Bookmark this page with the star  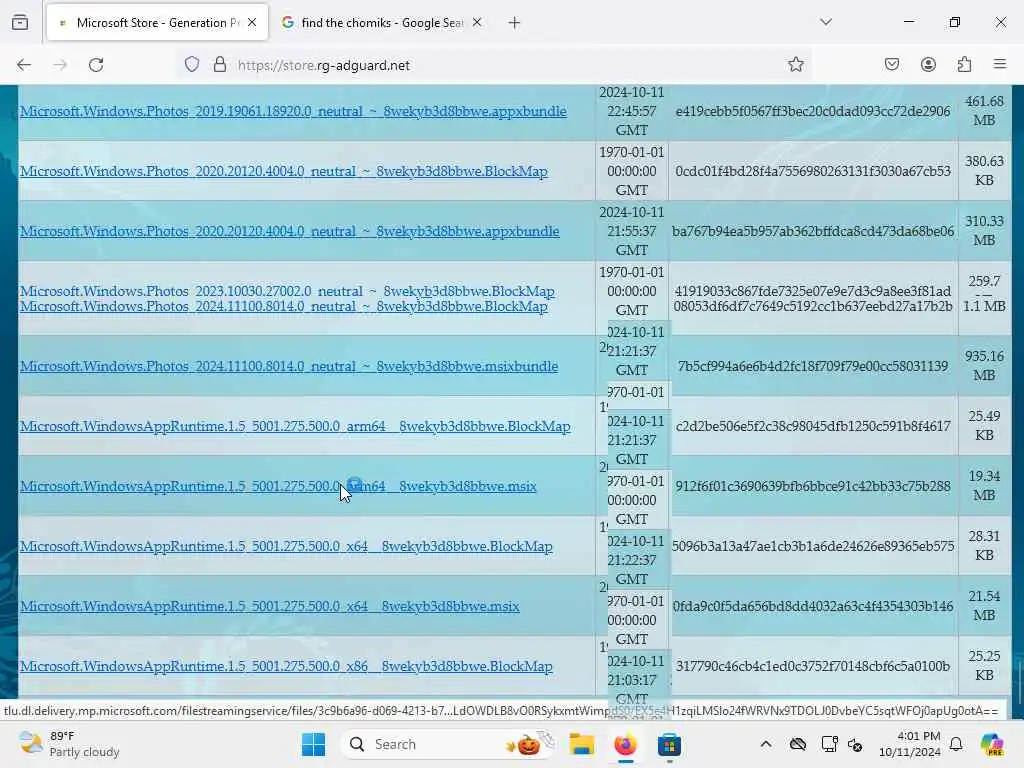795,65
